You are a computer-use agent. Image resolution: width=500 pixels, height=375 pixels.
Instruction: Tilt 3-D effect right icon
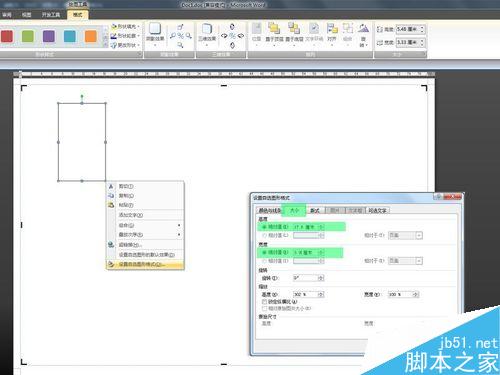tap(241, 36)
